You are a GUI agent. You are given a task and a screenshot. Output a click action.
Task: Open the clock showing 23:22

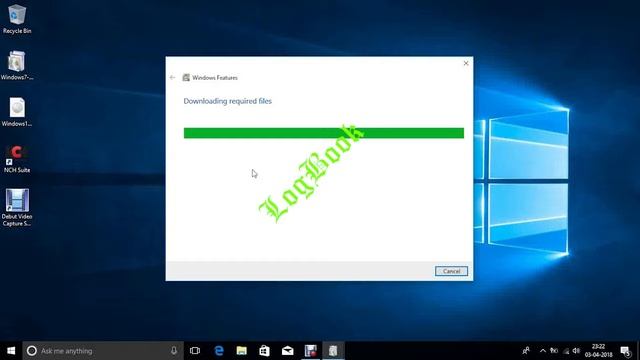tap(598, 351)
